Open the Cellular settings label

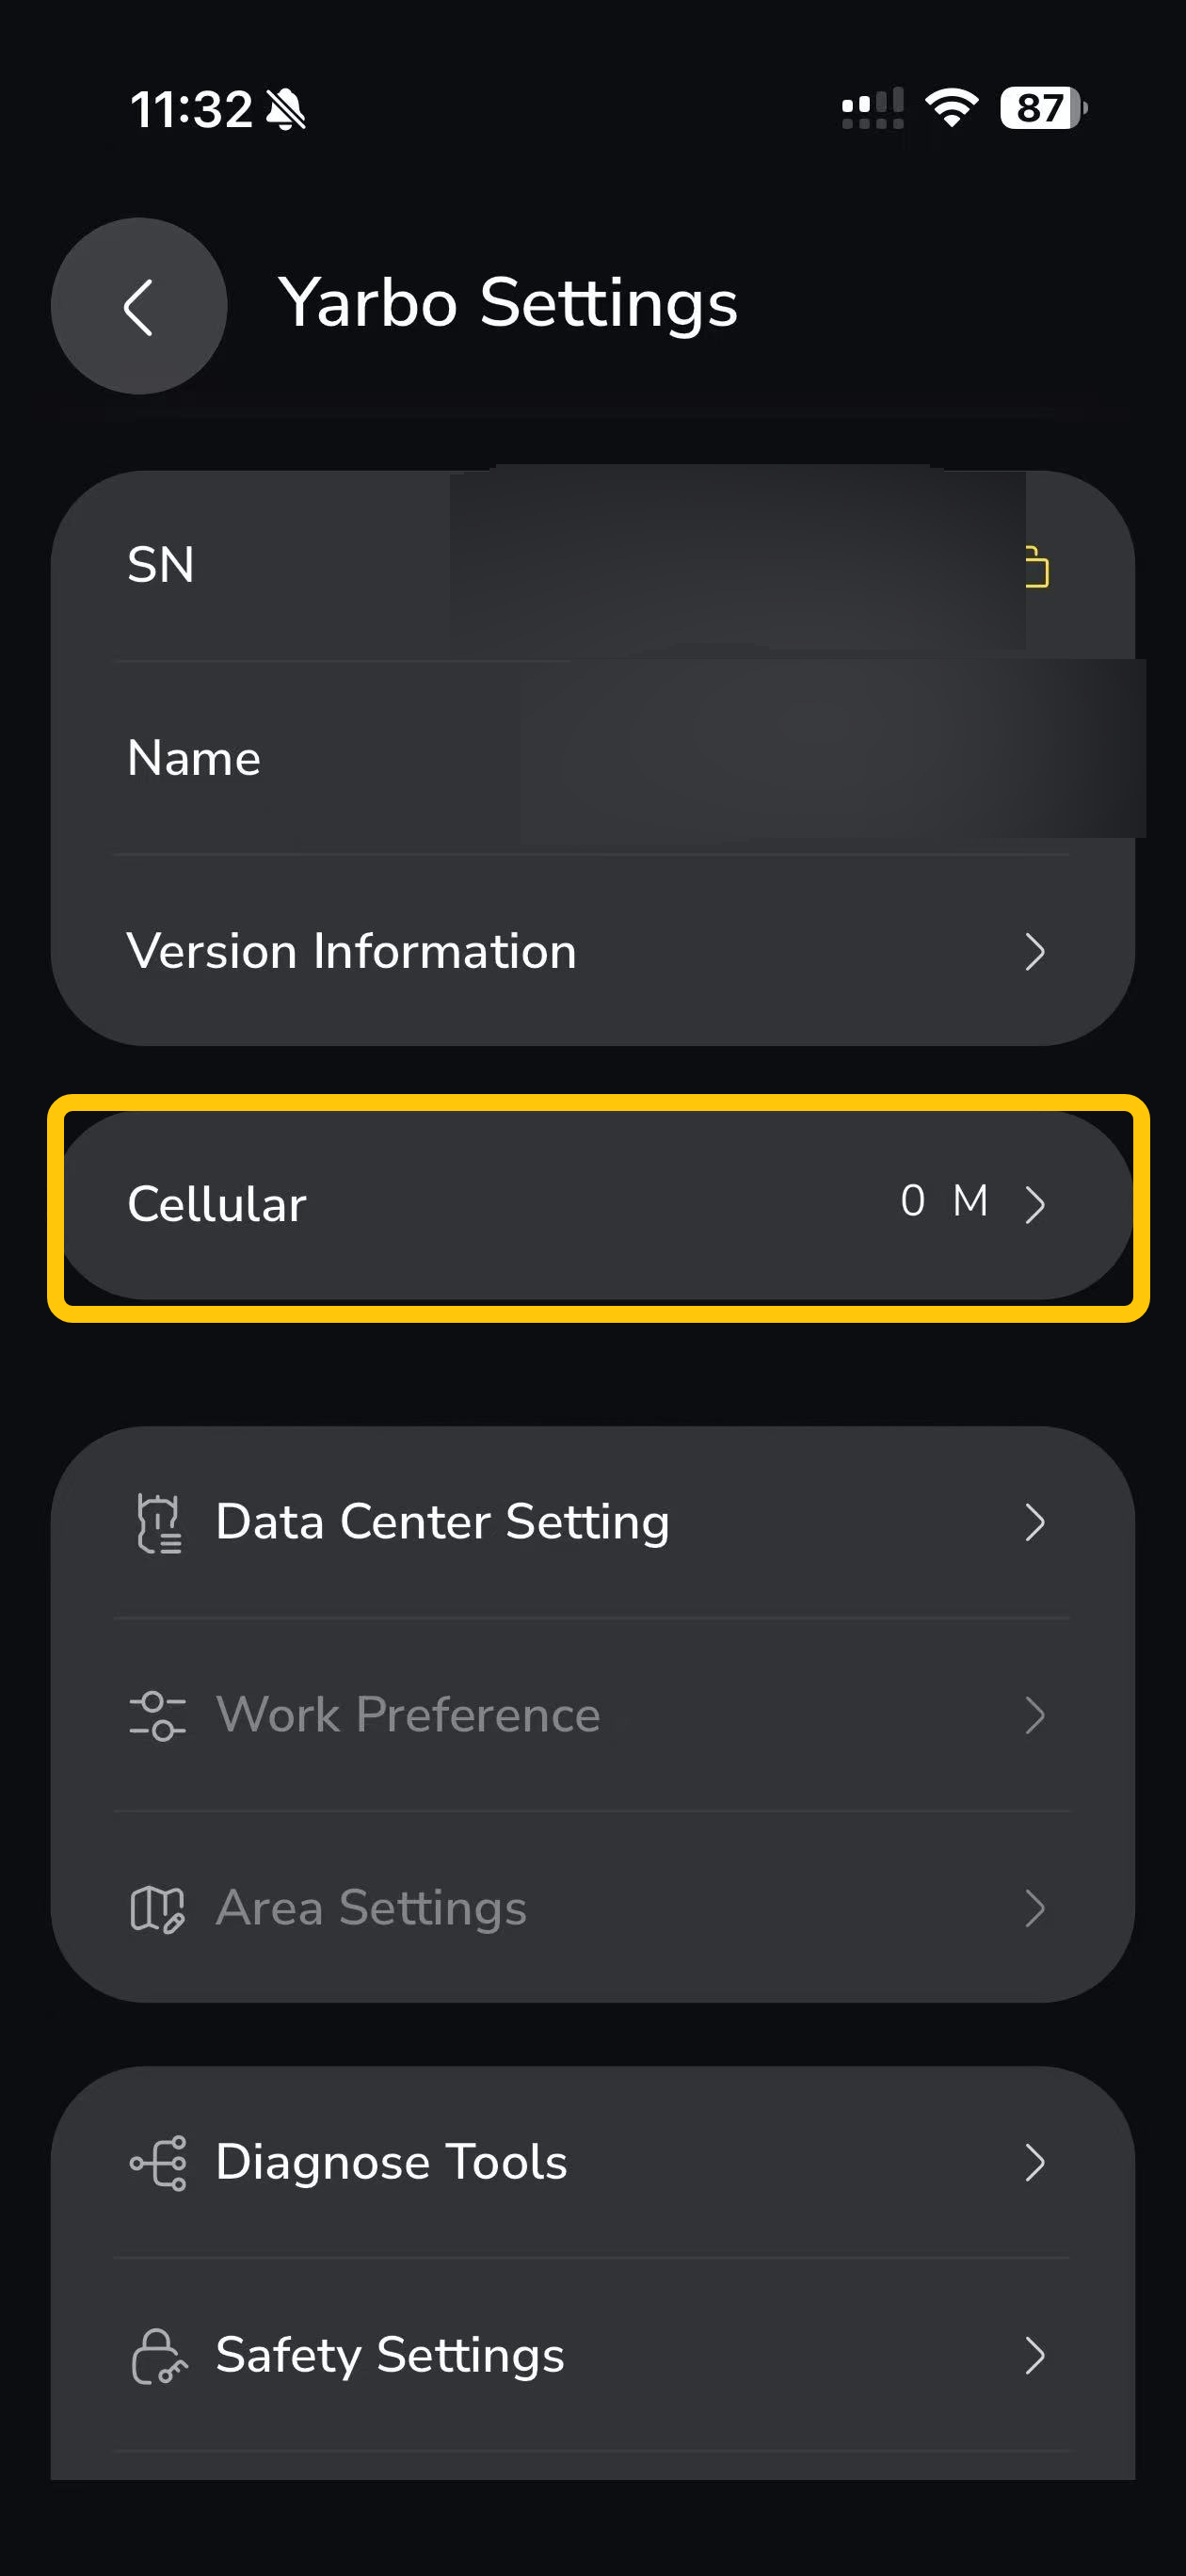pos(217,1204)
